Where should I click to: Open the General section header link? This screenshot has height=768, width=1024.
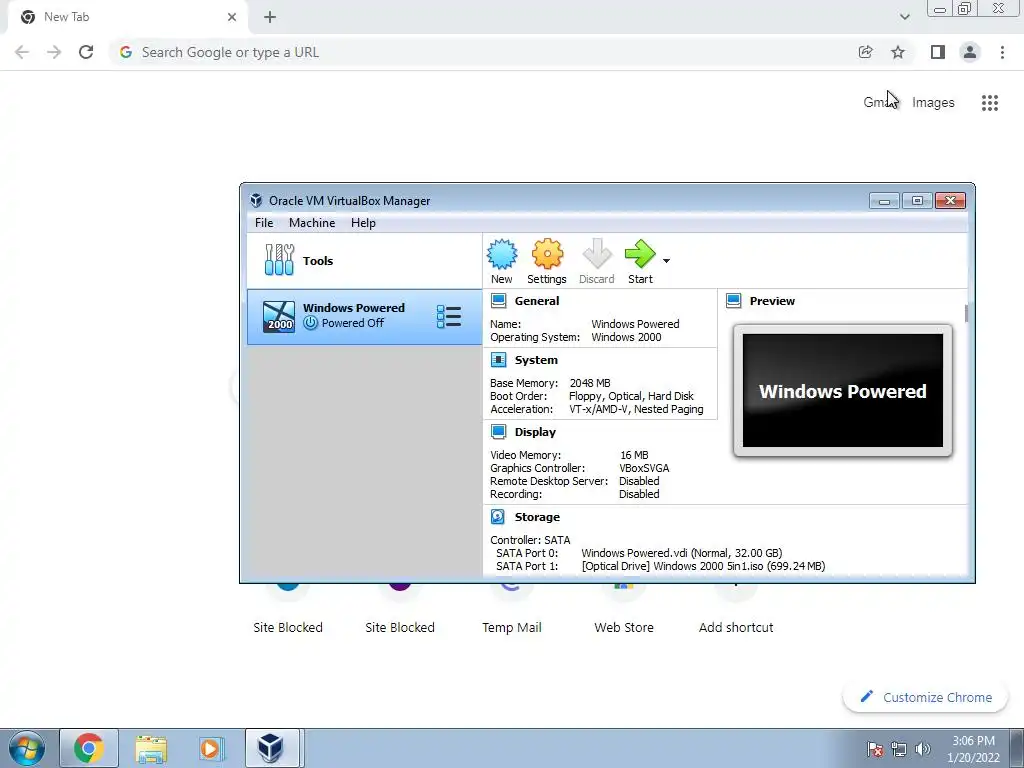pos(537,301)
